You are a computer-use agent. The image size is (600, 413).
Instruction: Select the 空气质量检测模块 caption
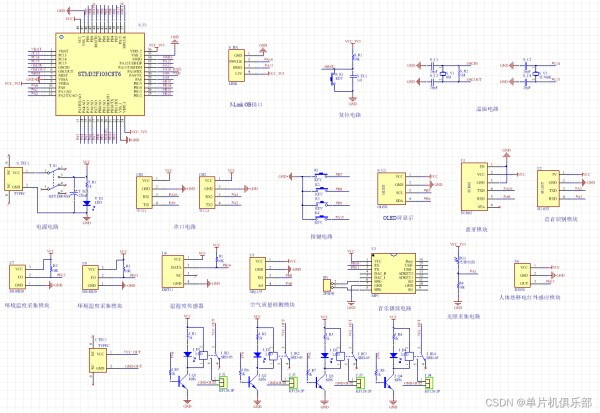click(272, 305)
